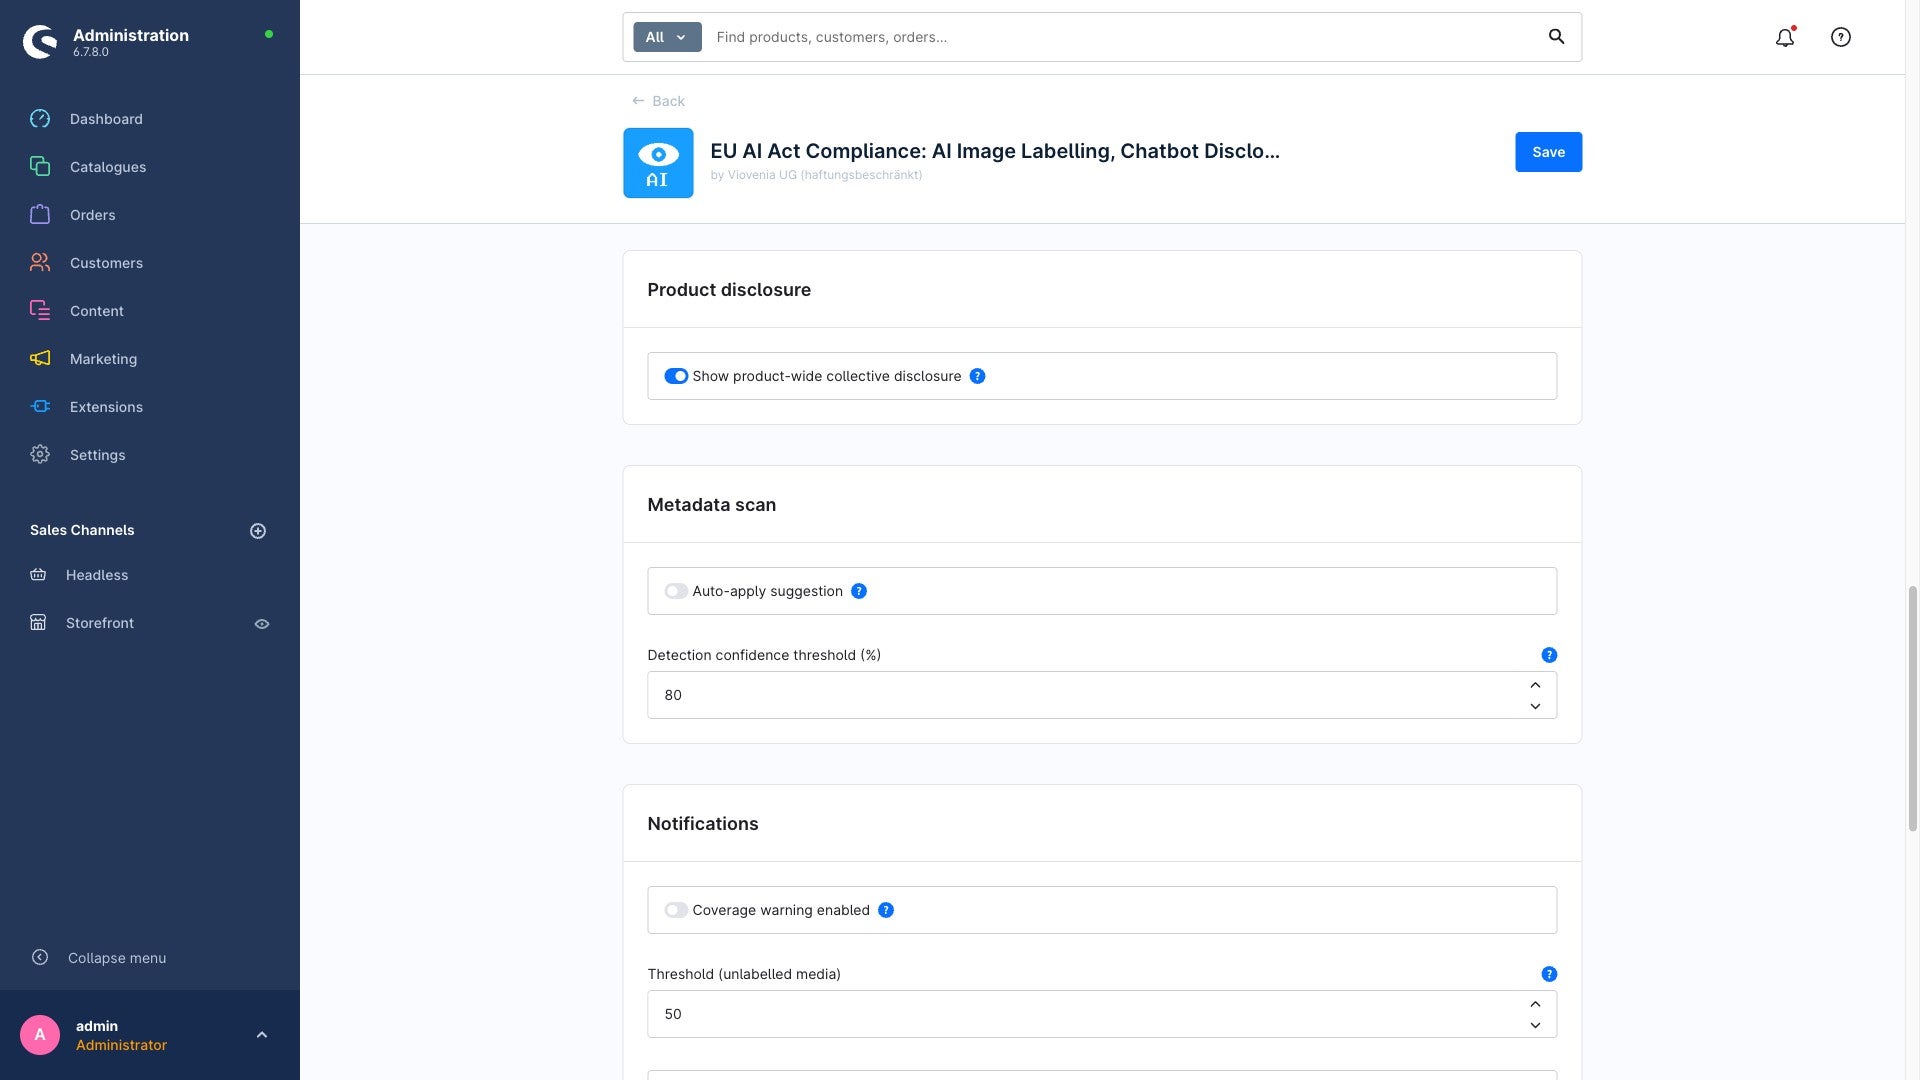Click the Customers people icon
This screenshot has width=1920, height=1080.
(x=40, y=263)
